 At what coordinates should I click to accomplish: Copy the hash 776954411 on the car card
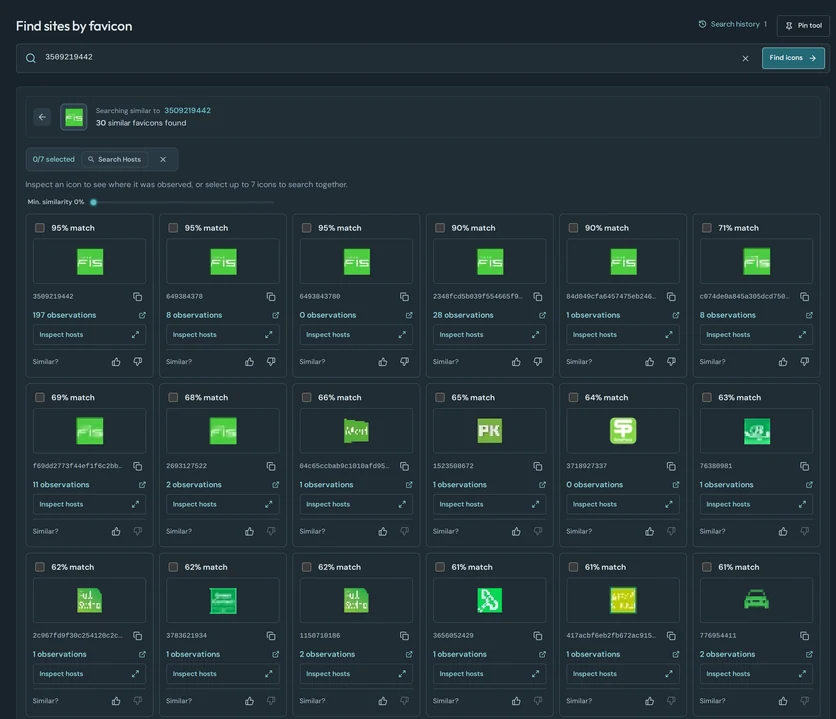(805, 636)
